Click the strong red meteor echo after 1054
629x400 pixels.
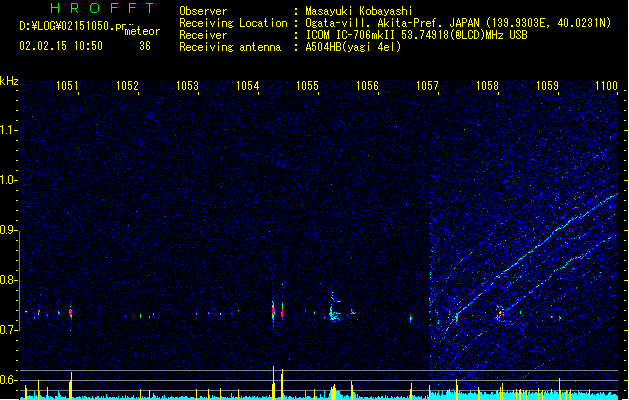(273, 311)
